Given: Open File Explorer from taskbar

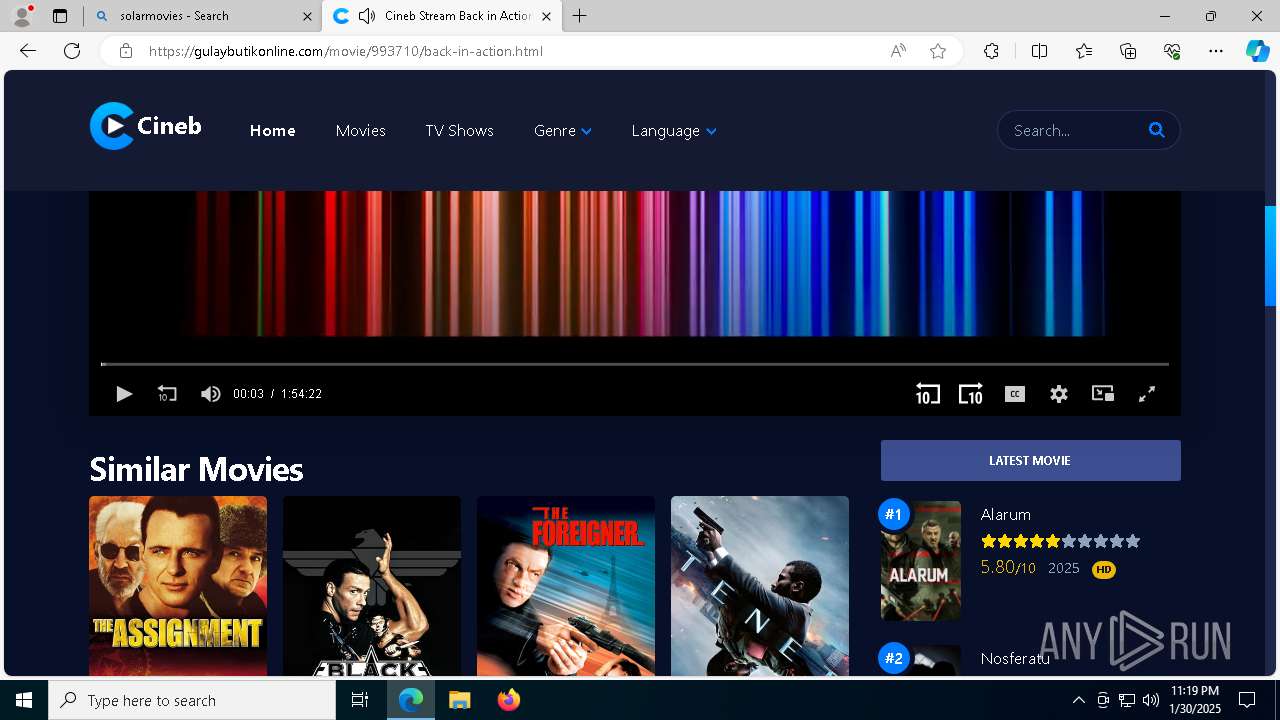Looking at the screenshot, I should click(459, 700).
